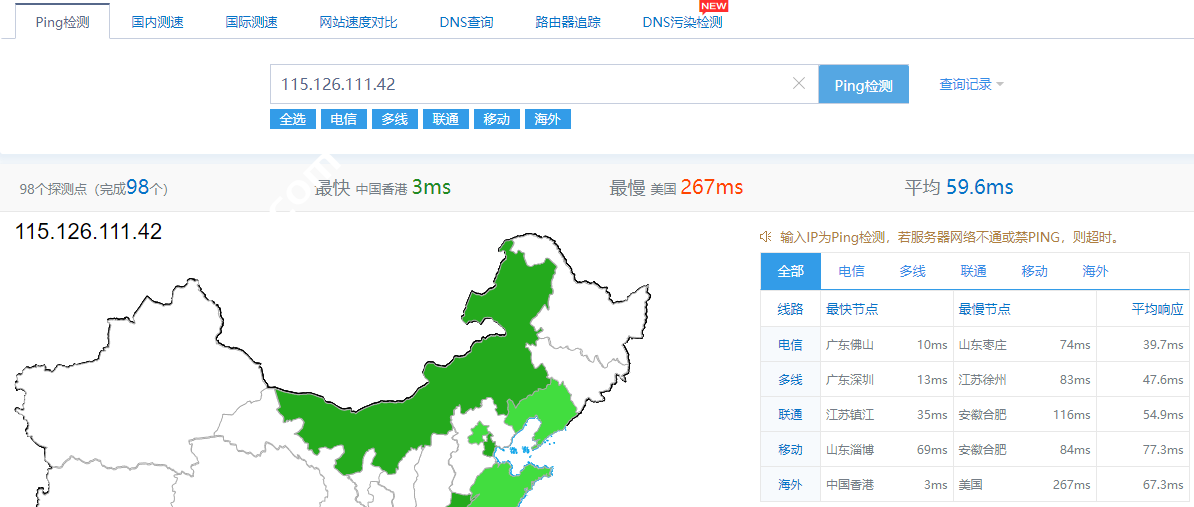Switch to 国内测速 tab
The width and height of the screenshot is (1194, 507).
pos(158,22)
